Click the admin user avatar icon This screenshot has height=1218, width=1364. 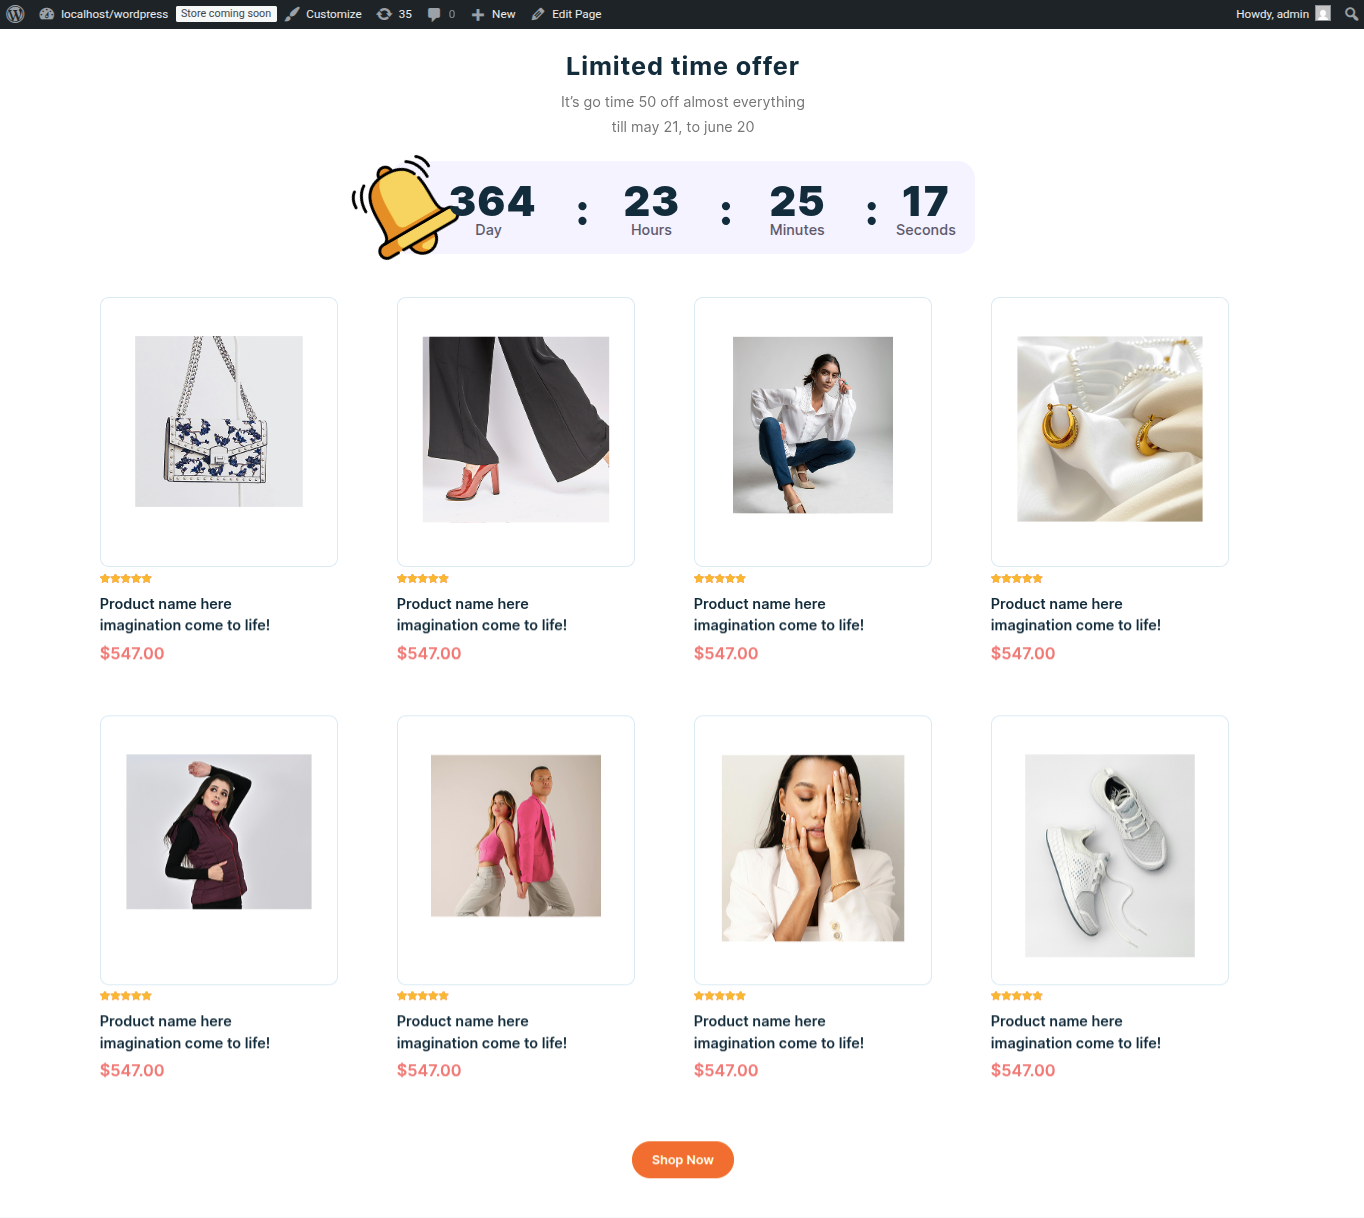point(1323,14)
